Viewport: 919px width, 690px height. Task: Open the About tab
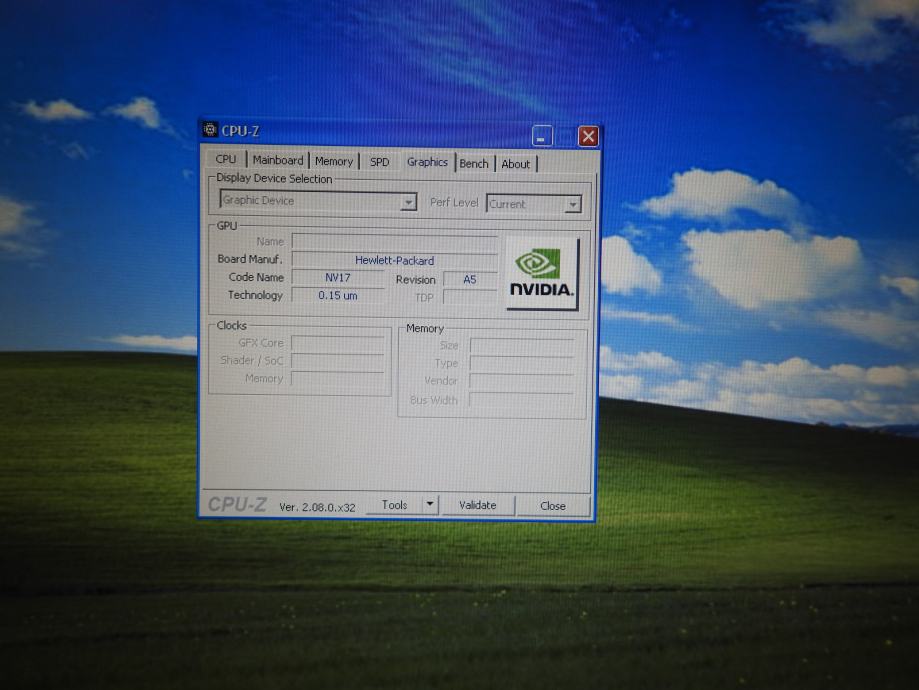[x=515, y=164]
